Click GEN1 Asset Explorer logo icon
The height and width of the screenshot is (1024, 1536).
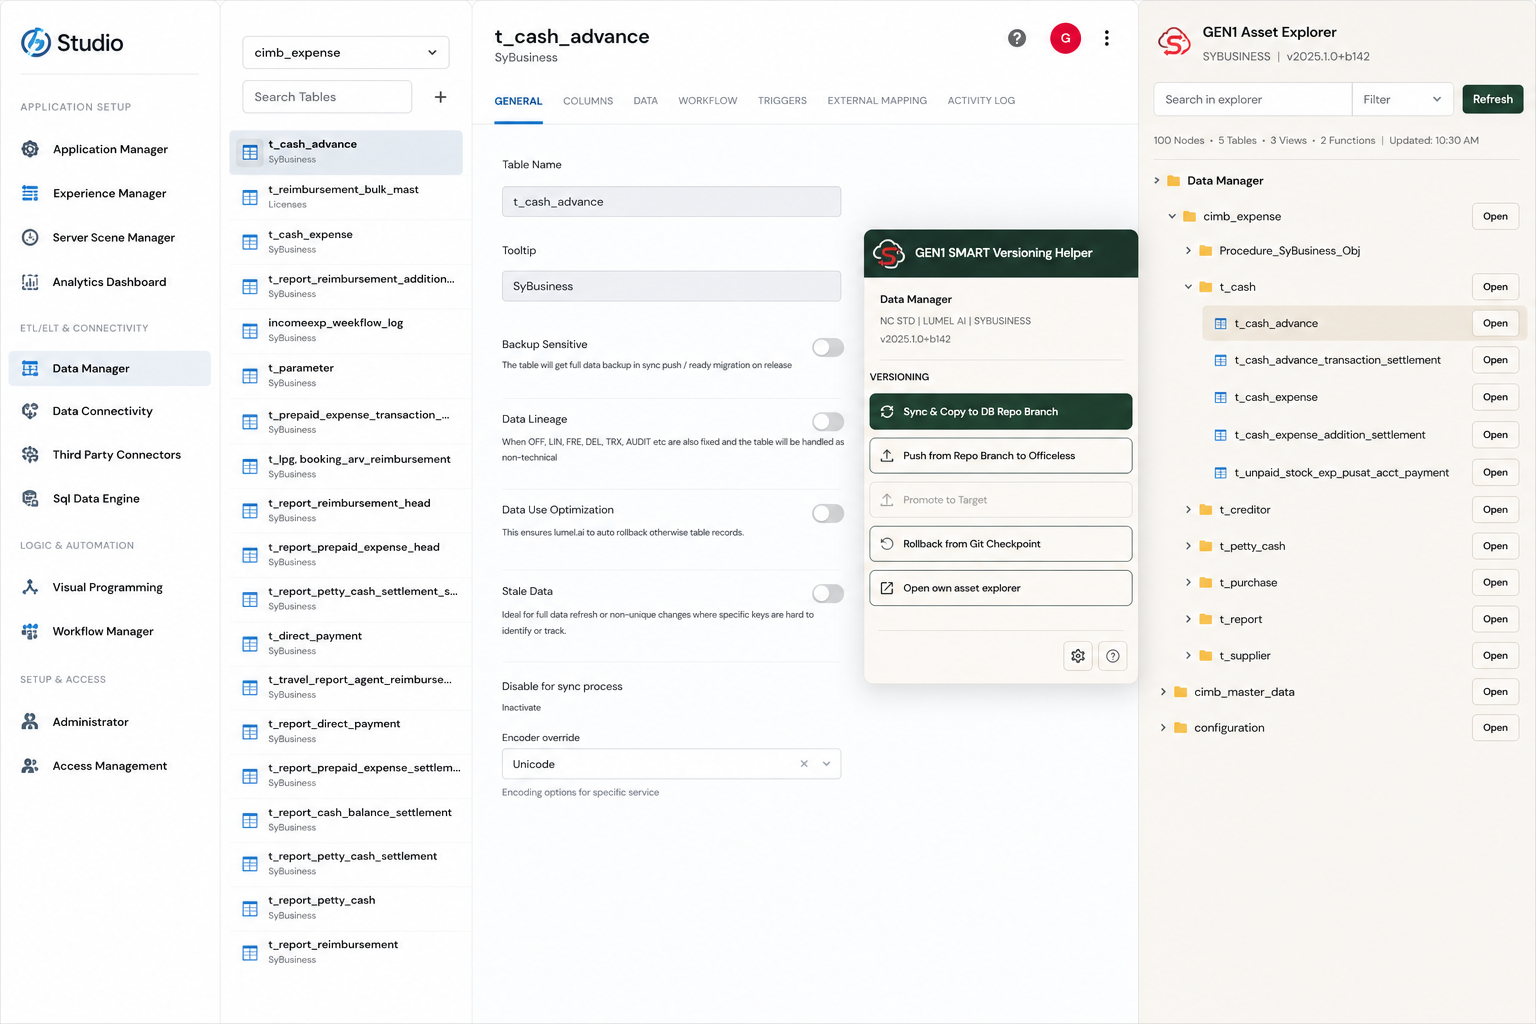[1174, 42]
